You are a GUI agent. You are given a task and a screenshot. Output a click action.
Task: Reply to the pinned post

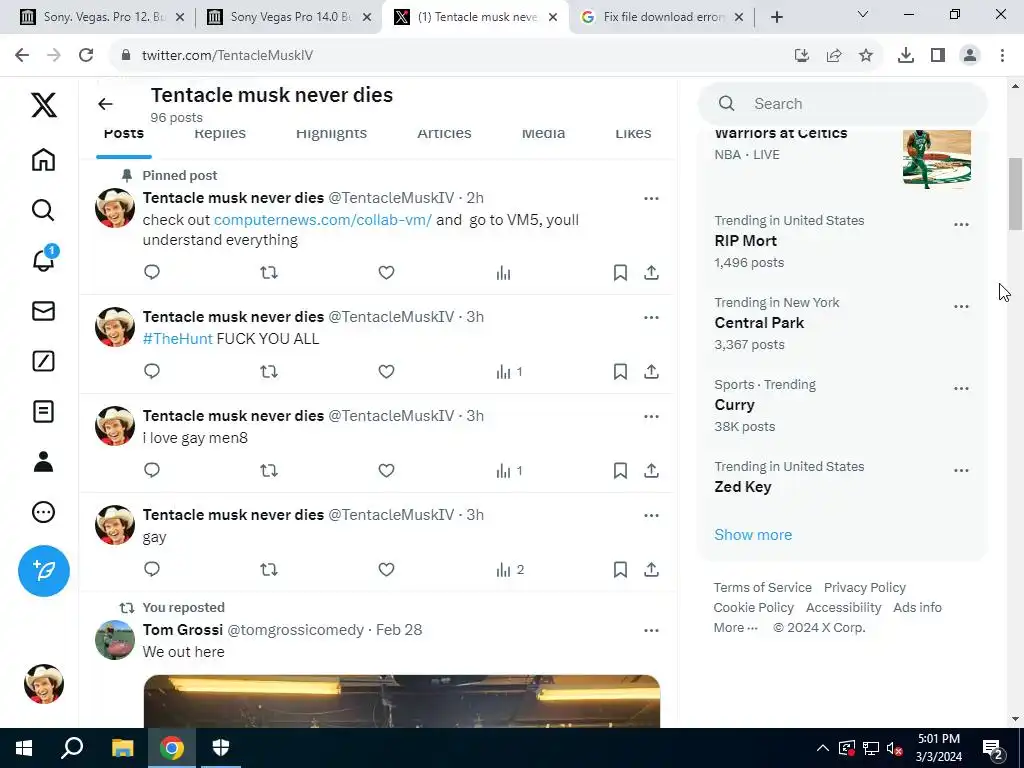tap(152, 272)
